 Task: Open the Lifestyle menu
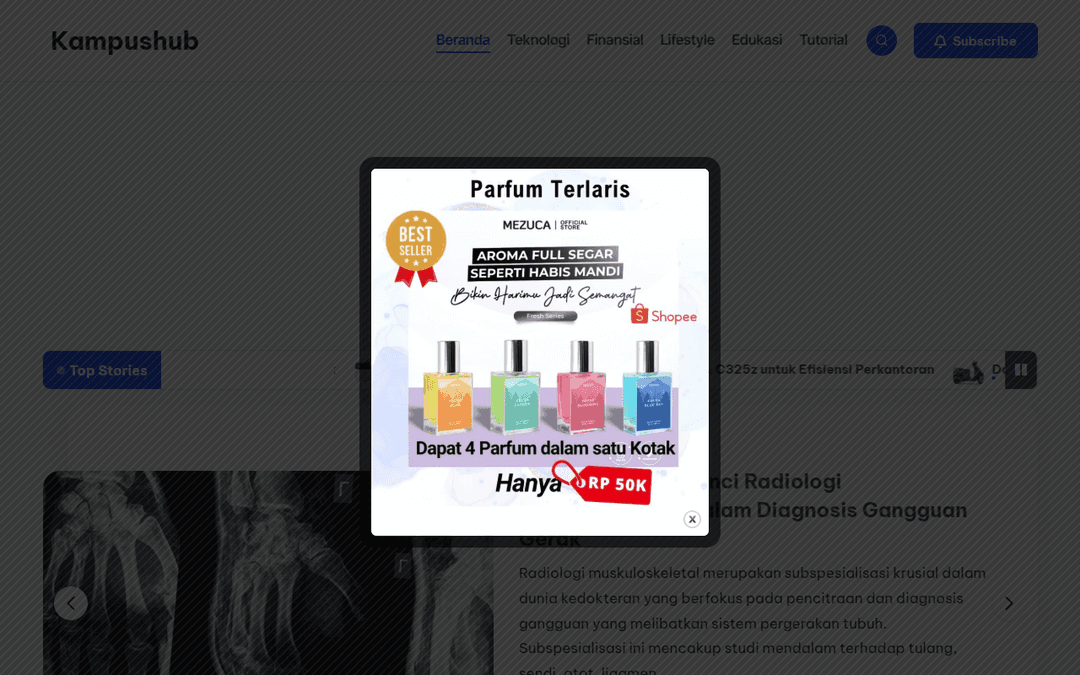tap(687, 40)
